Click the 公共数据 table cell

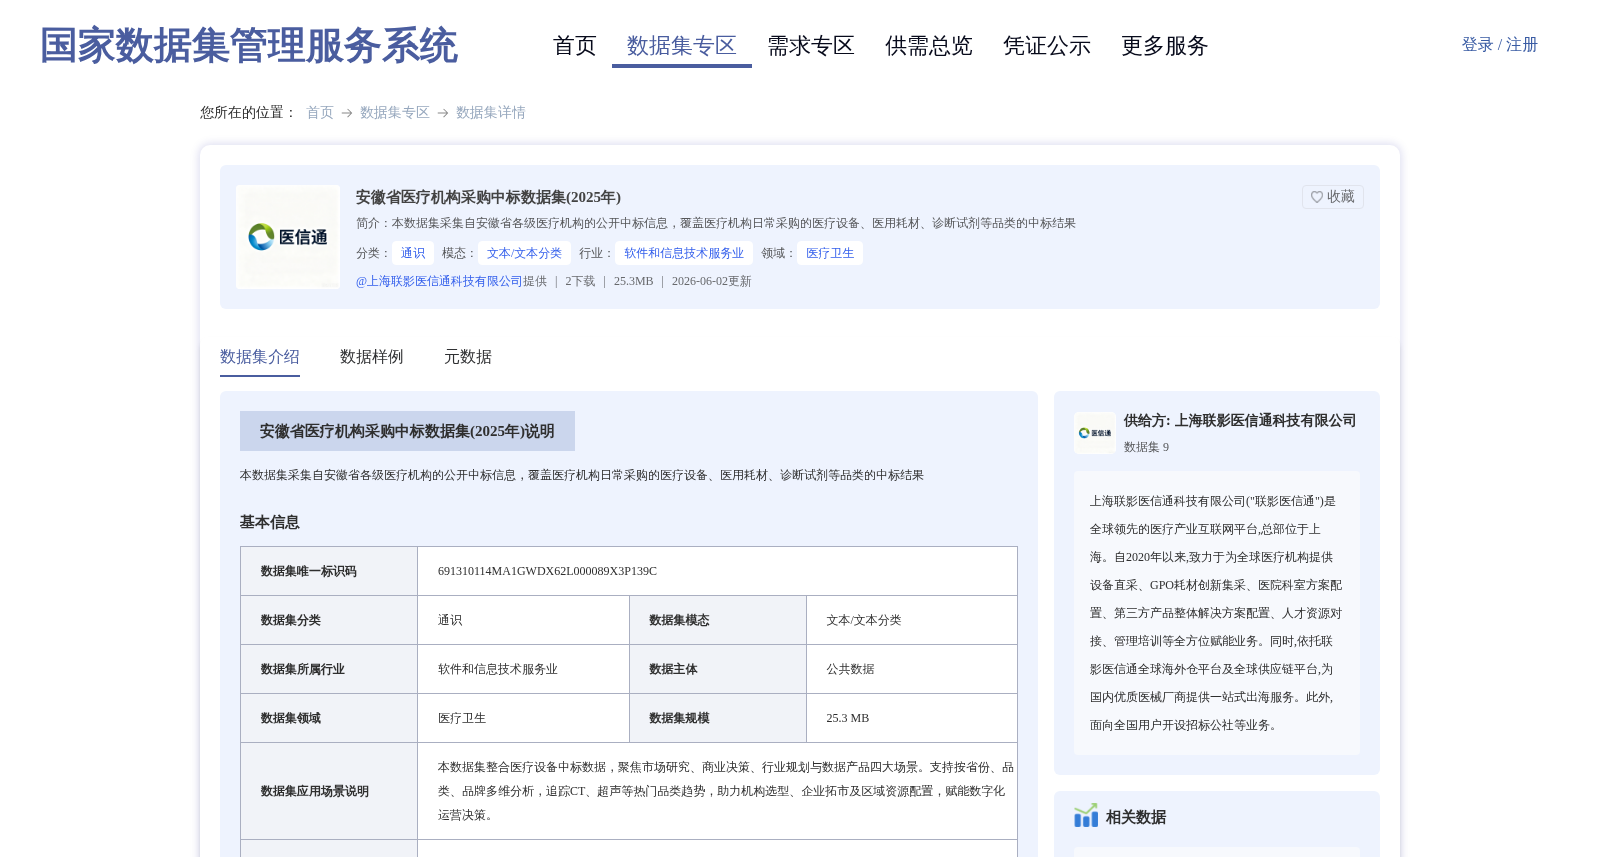point(912,669)
